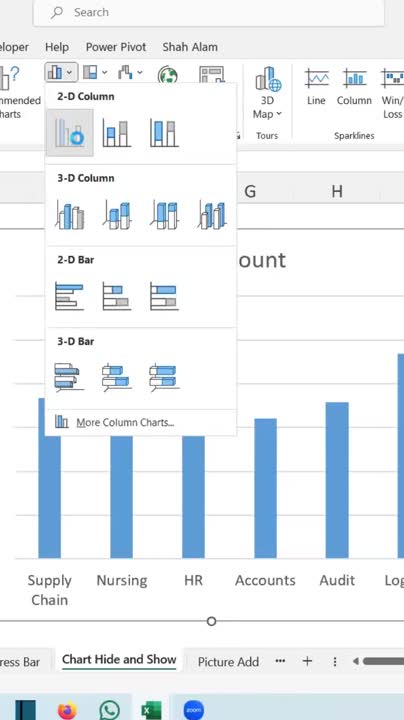Viewport: 404px width, 720px height.
Task: Choose the 3-D 100% Stacked Bar icon
Action: (164, 377)
